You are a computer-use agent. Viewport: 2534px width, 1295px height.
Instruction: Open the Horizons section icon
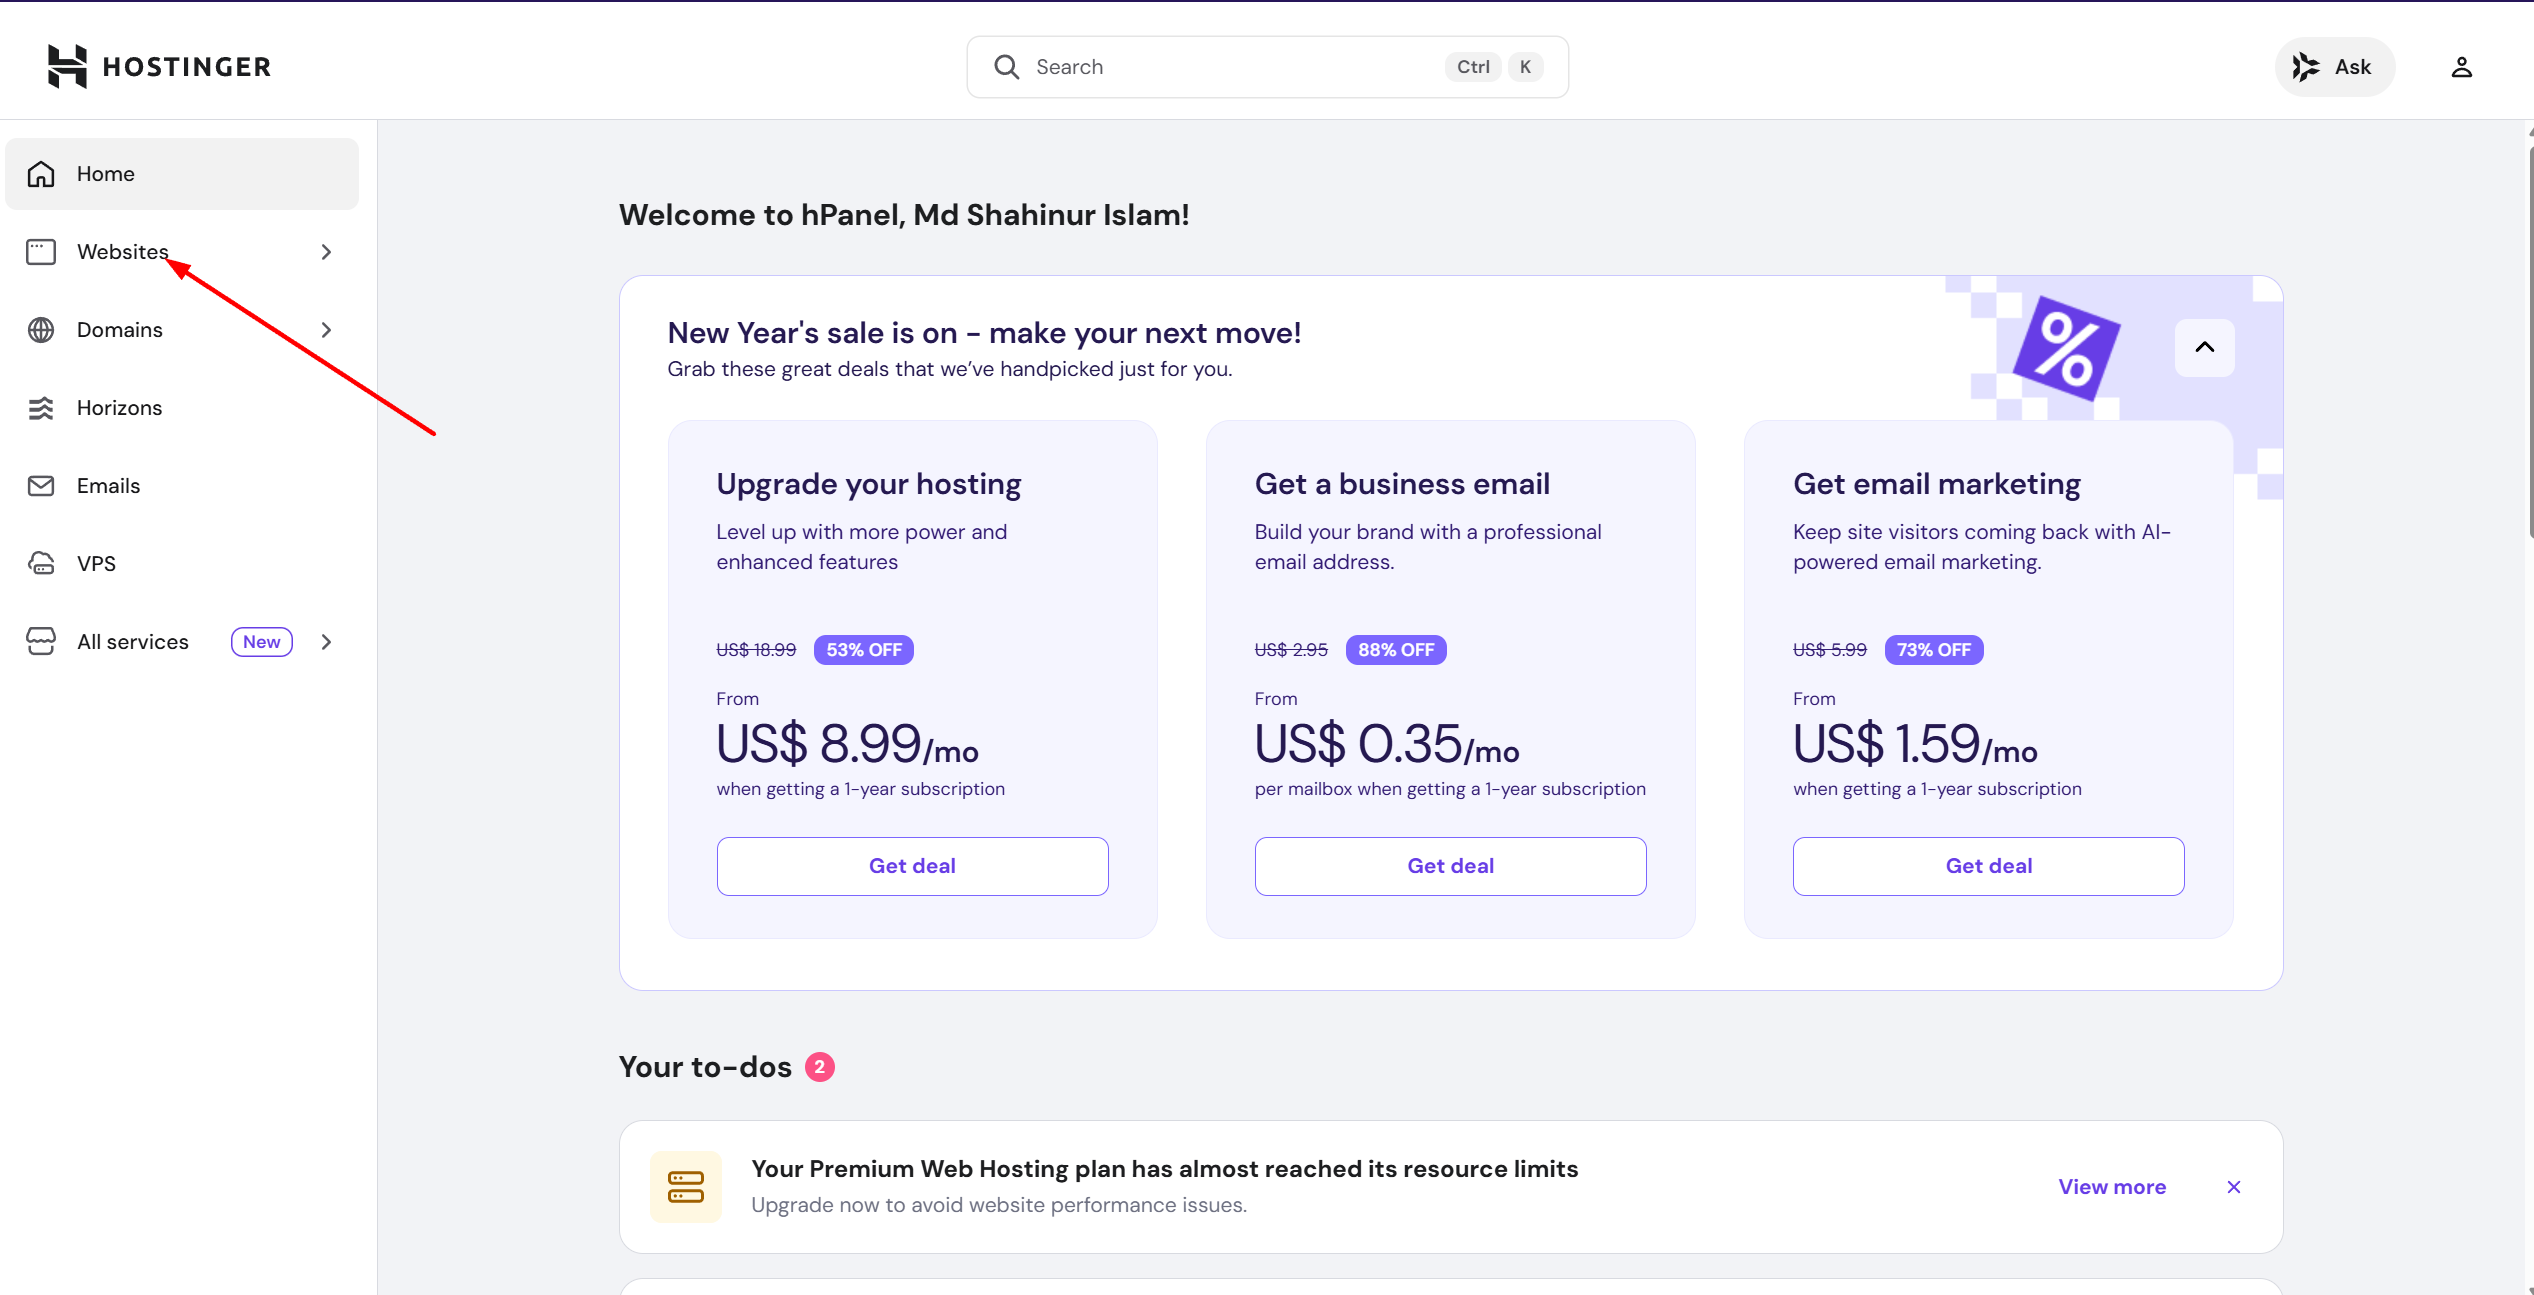pyautogui.click(x=41, y=407)
